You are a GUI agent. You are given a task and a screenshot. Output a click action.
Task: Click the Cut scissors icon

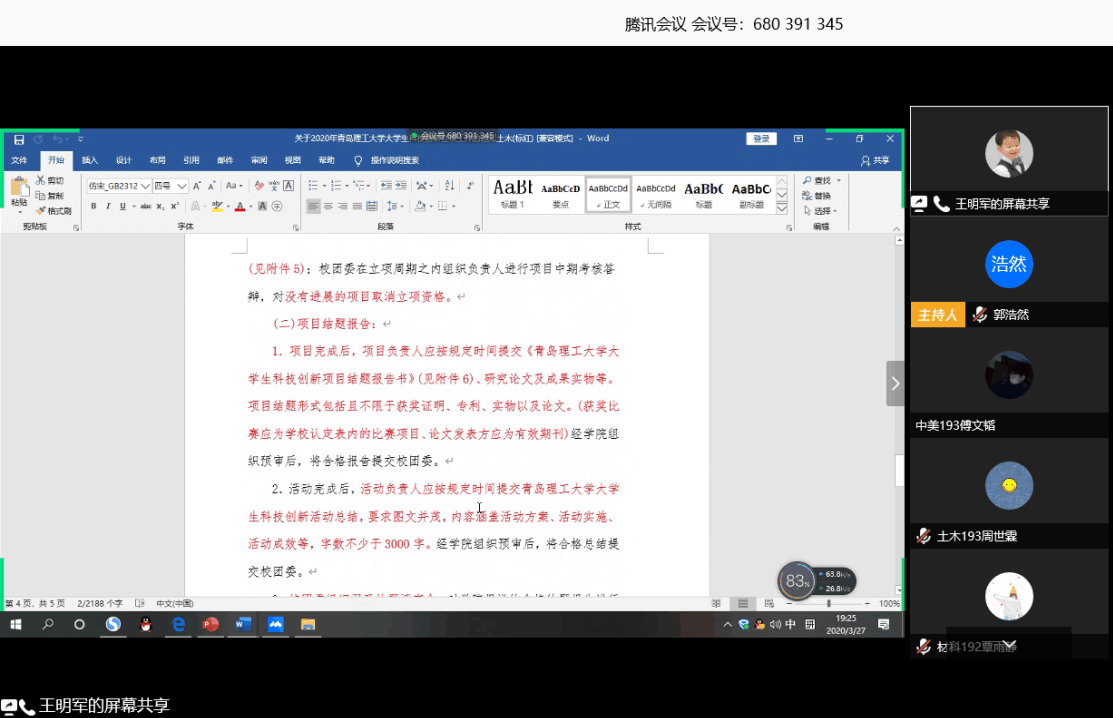click(x=40, y=180)
